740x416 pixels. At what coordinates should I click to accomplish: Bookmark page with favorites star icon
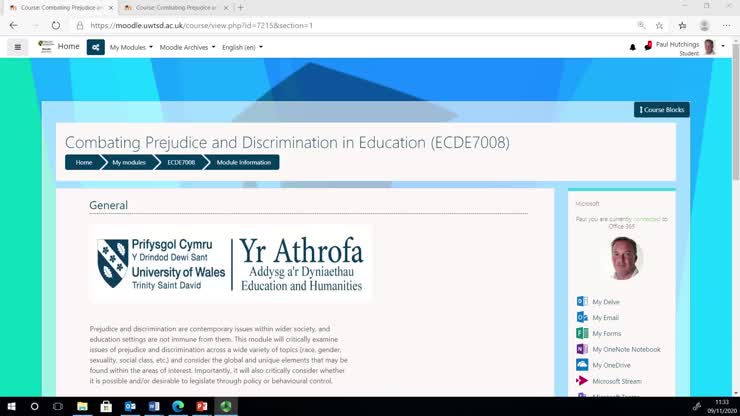click(x=659, y=25)
